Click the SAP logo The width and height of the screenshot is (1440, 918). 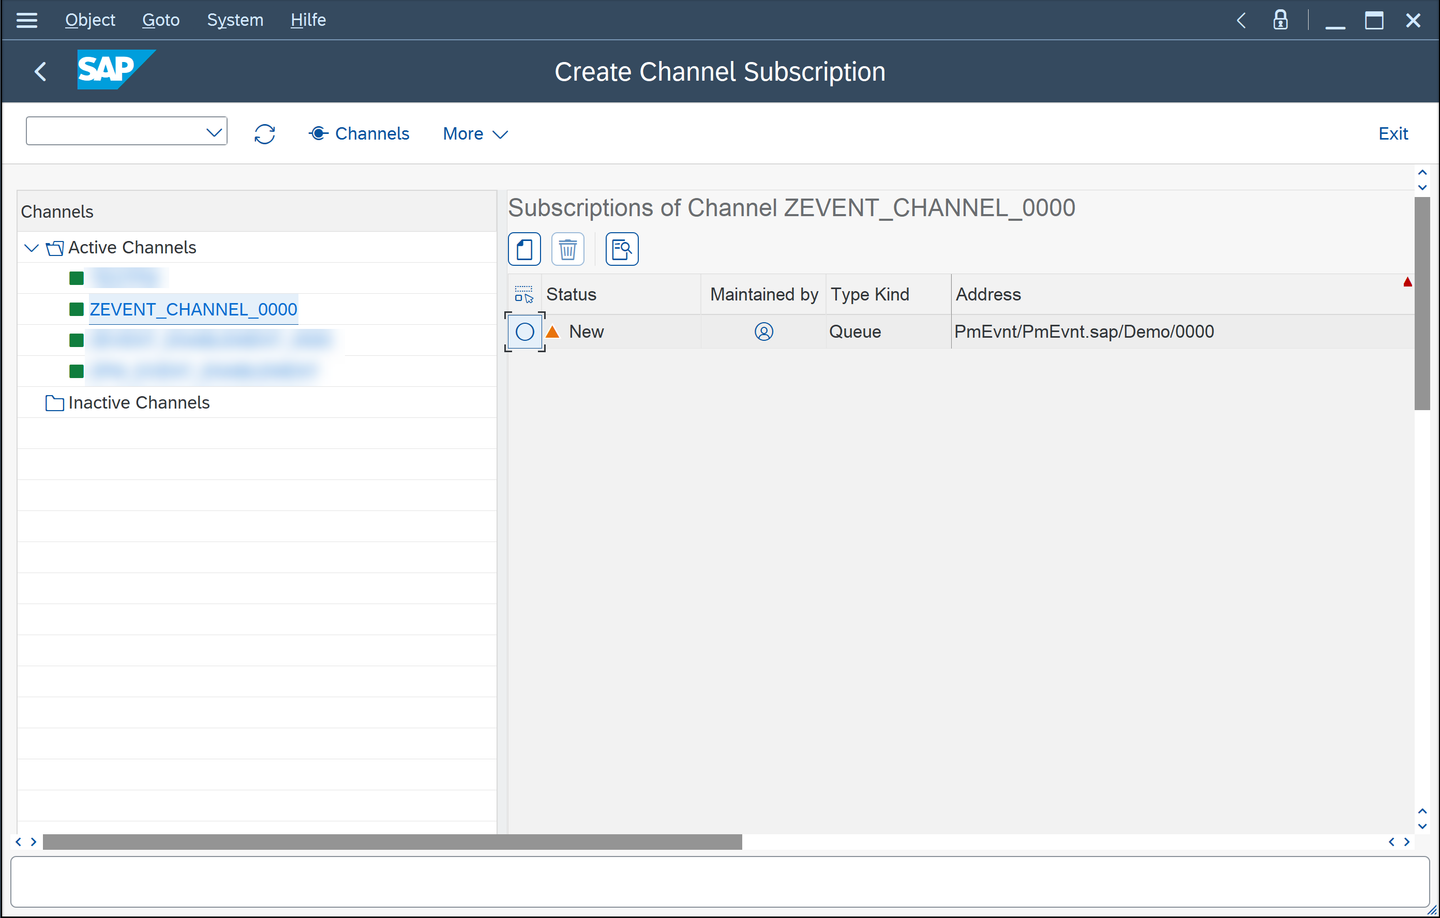click(x=116, y=69)
